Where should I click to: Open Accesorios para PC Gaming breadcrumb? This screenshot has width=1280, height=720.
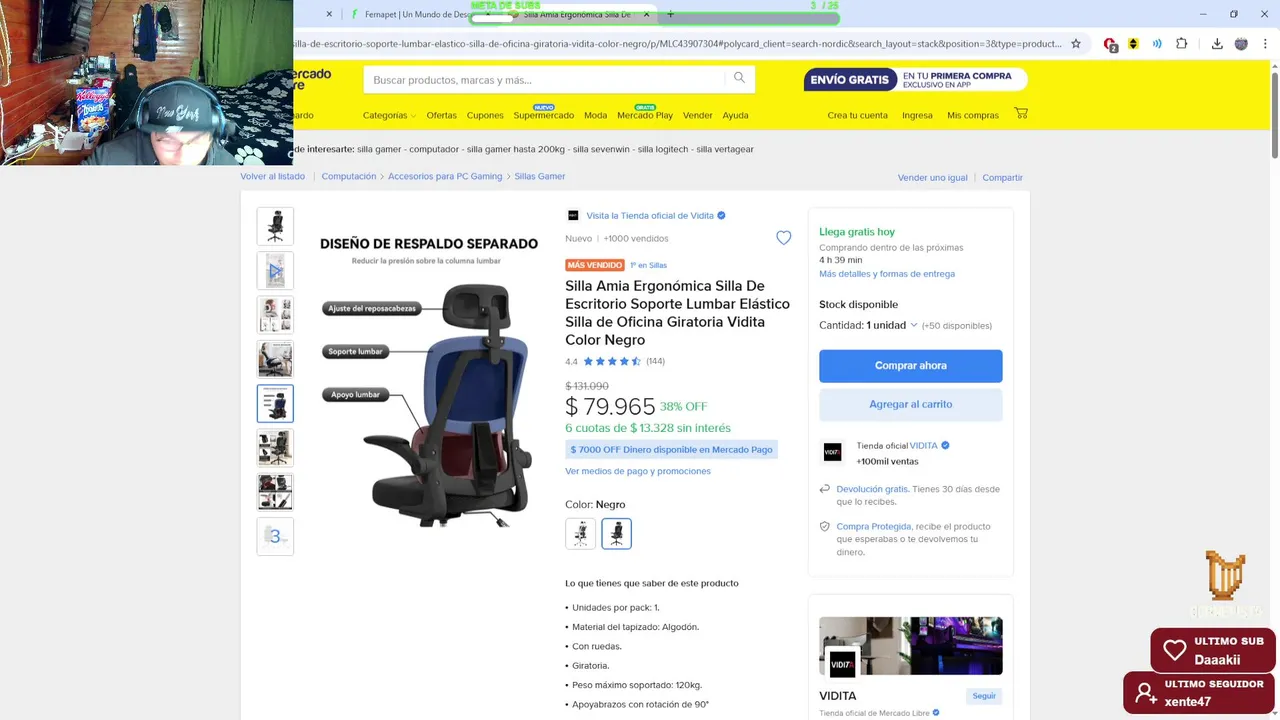(445, 176)
